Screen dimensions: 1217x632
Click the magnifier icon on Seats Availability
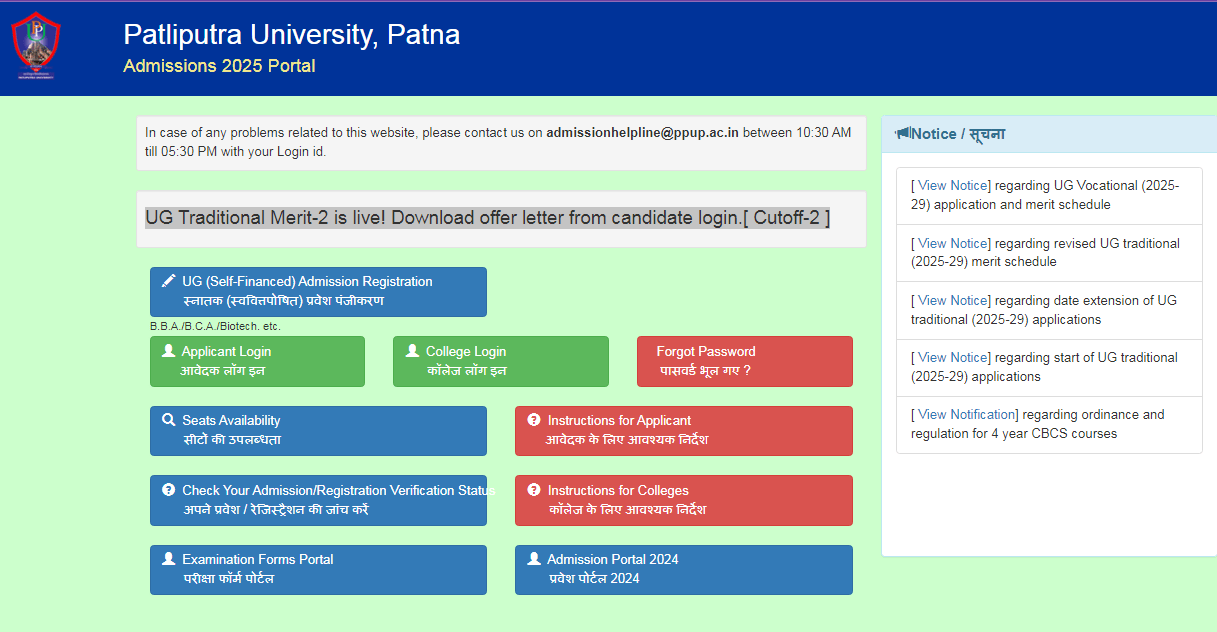pos(168,420)
